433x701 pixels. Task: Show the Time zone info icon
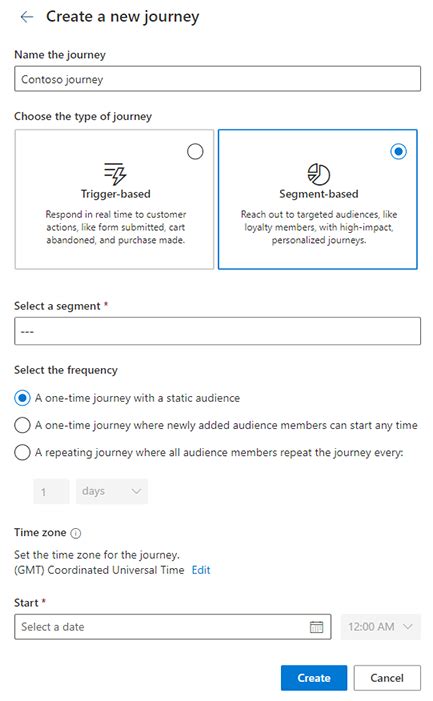point(76,533)
